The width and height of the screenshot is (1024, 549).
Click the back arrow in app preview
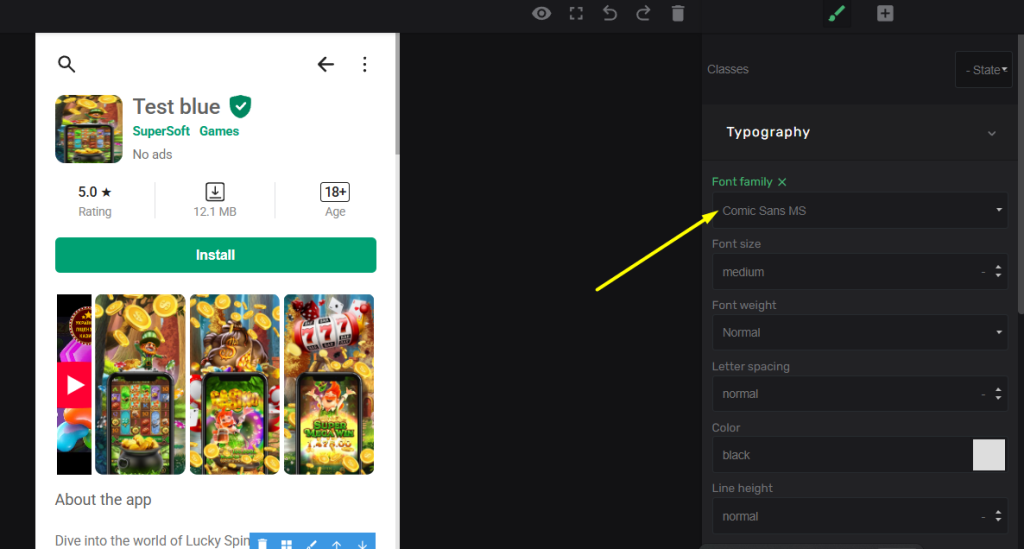coord(325,65)
